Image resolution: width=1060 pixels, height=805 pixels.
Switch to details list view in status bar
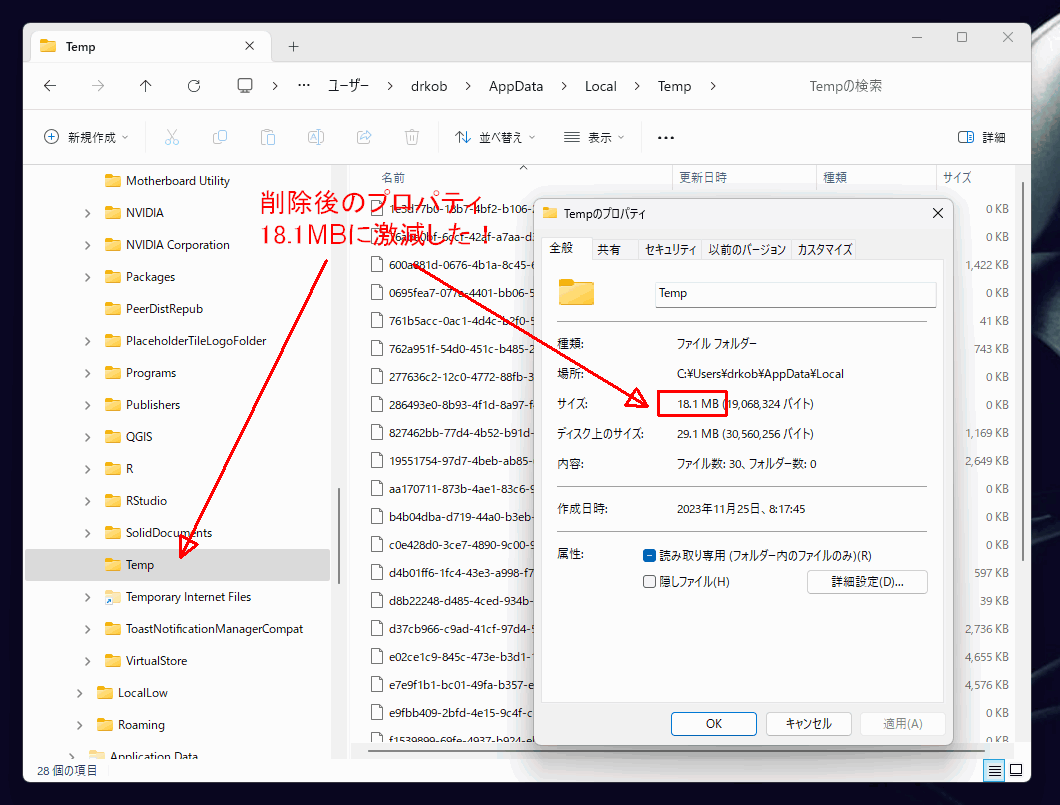pos(994,770)
